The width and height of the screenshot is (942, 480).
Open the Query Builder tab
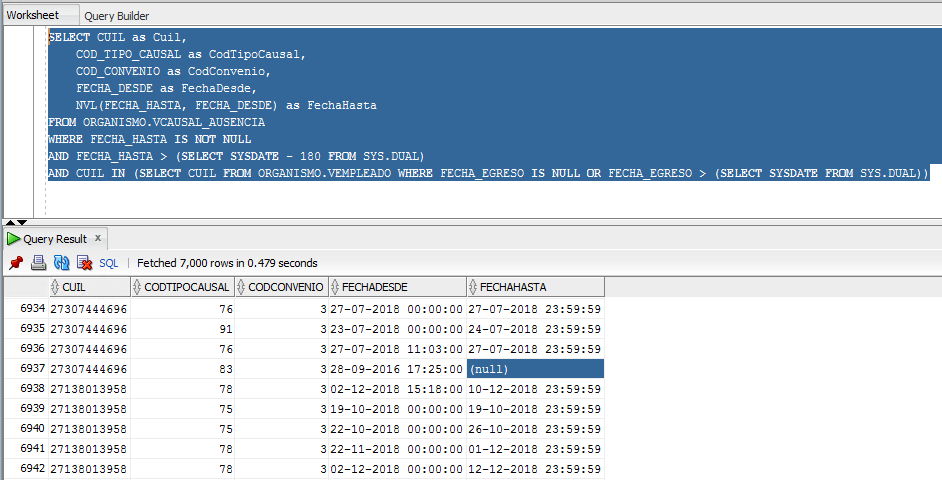(x=116, y=16)
